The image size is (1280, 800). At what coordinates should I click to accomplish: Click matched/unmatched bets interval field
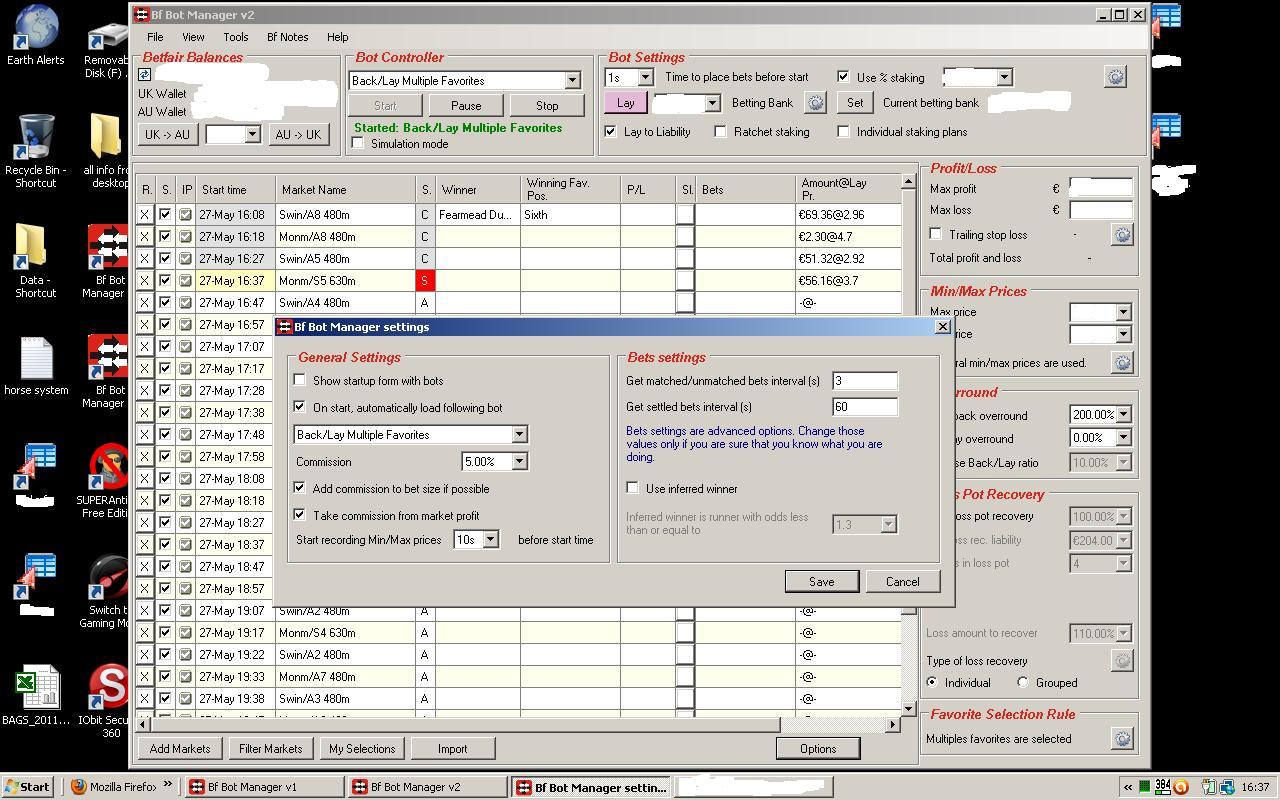coord(864,380)
